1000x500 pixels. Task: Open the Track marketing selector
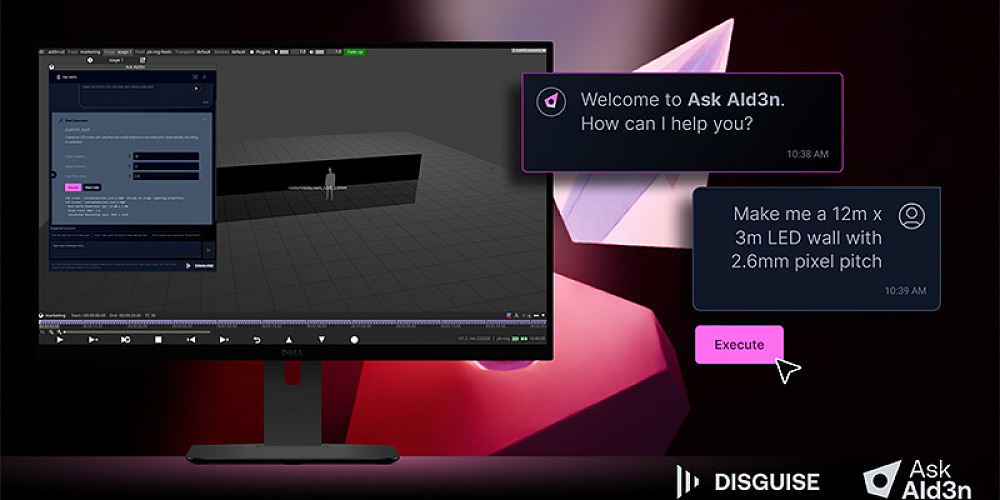tap(83, 50)
